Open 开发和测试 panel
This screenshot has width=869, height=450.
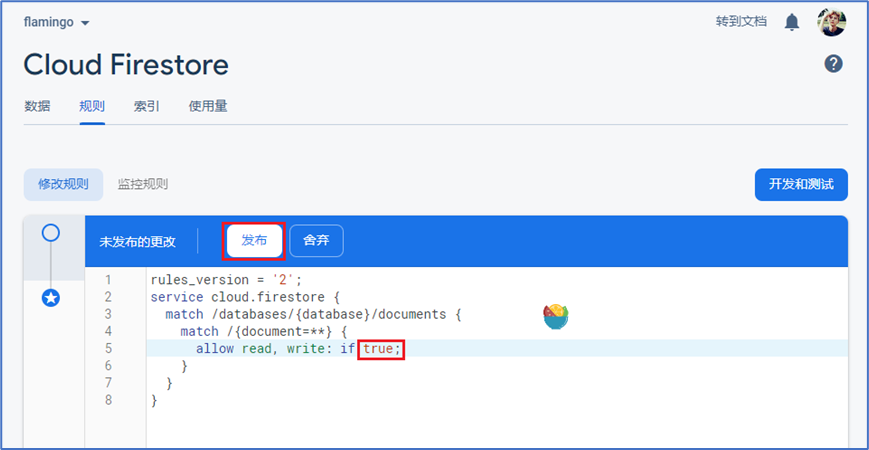tap(801, 184)
